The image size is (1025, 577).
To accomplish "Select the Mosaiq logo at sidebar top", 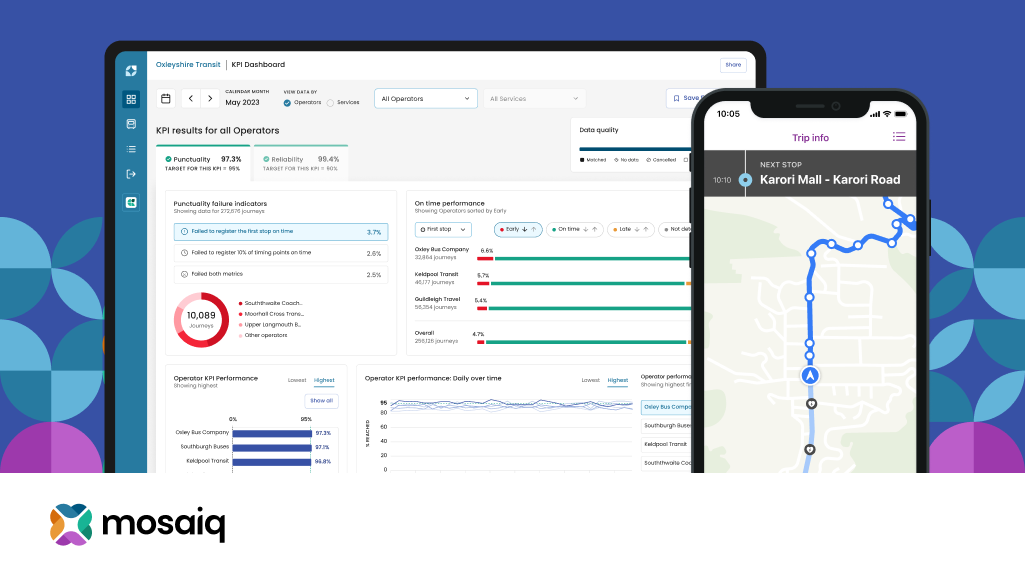I will 130,71.
